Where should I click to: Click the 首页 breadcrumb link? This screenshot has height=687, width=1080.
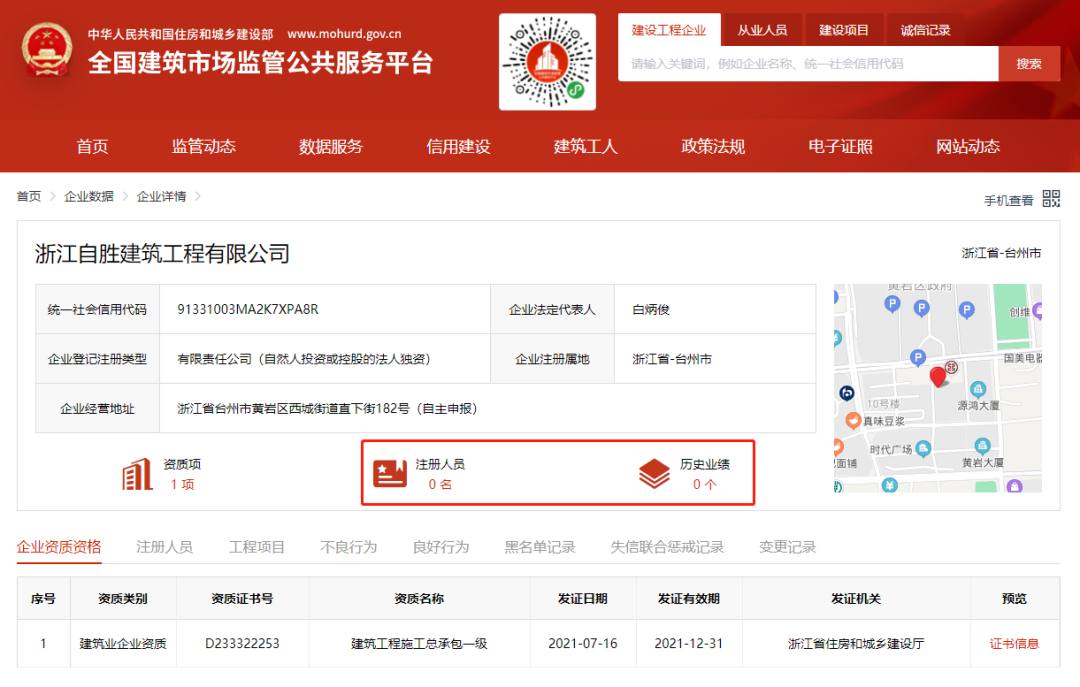29,196
